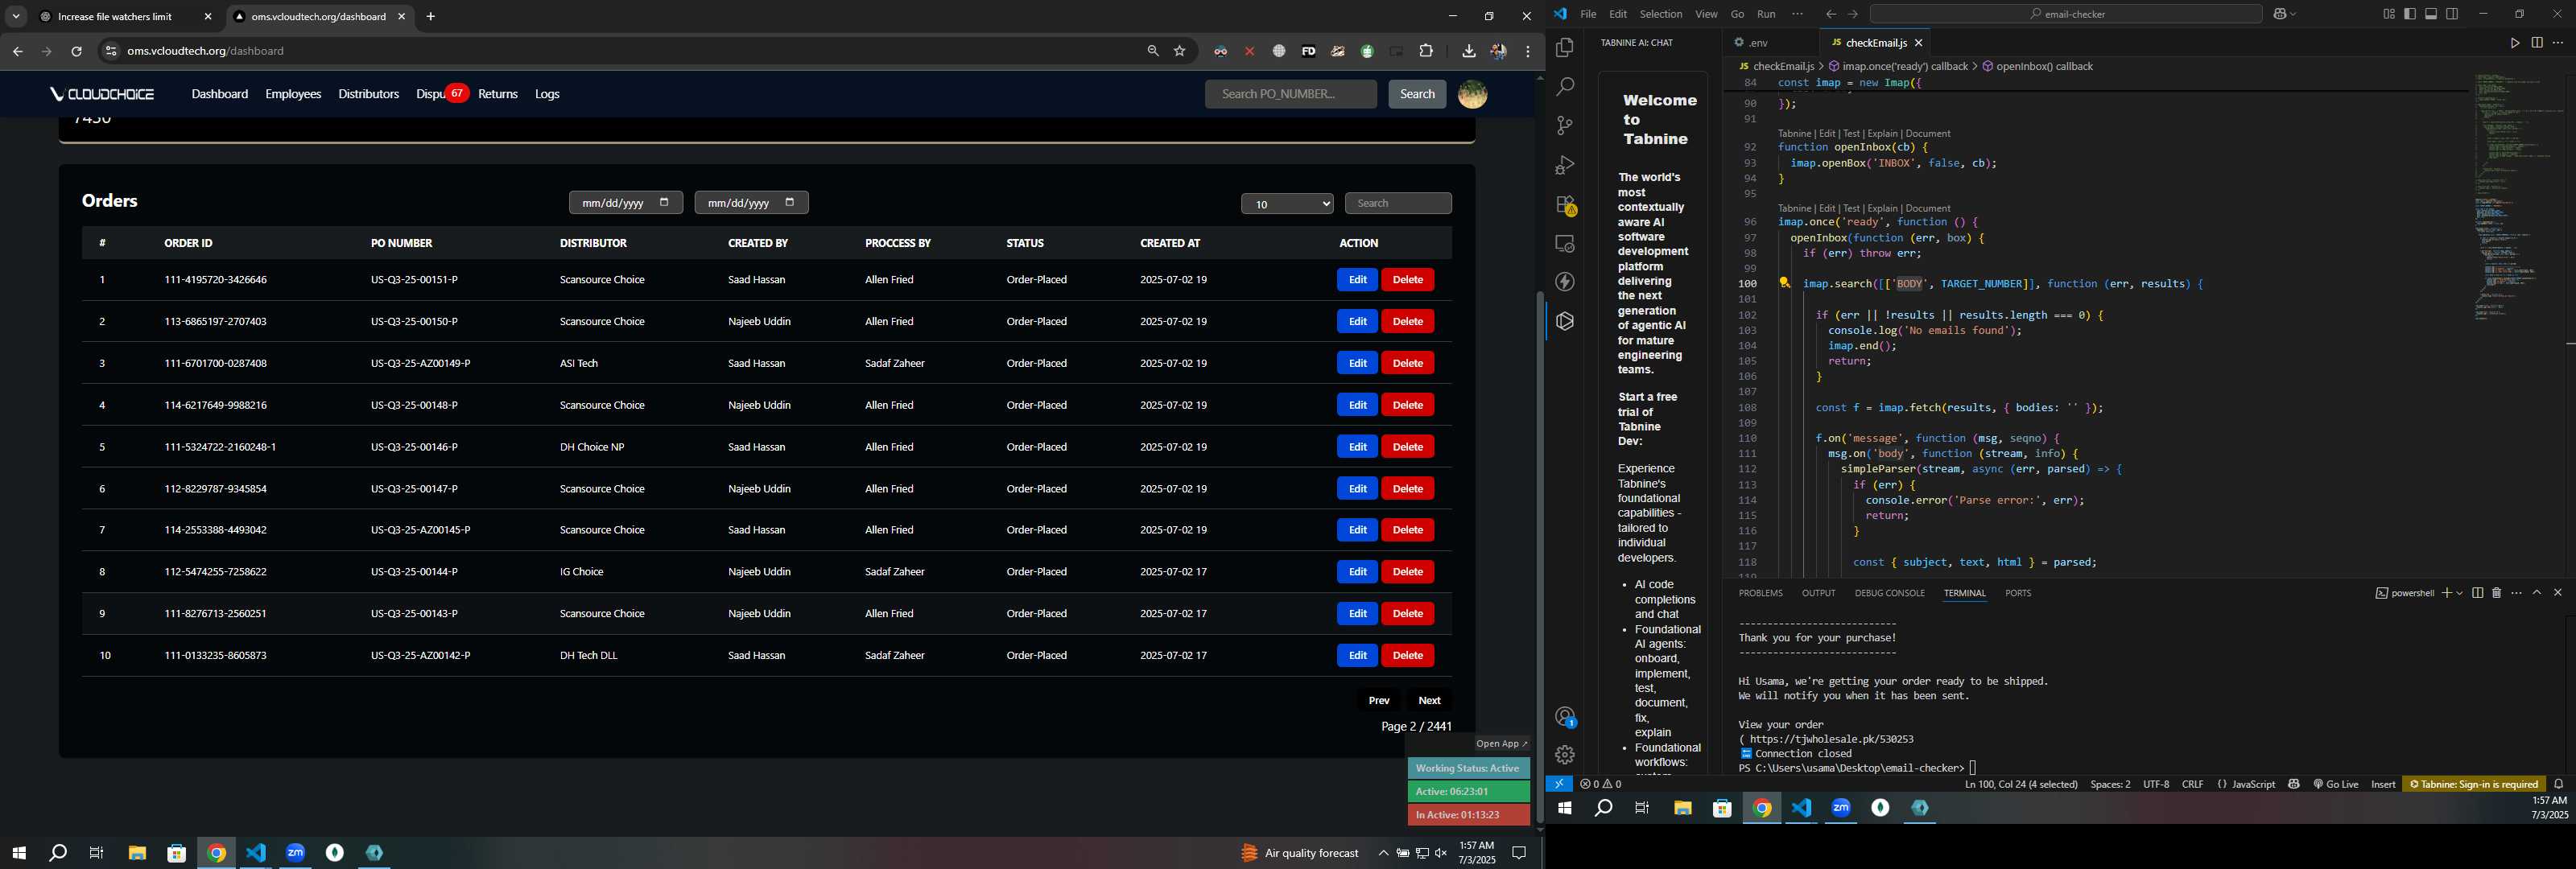Click the Orders table Search input
Viewport: 2576px width, 869px height.
(x=1397, y=203)
